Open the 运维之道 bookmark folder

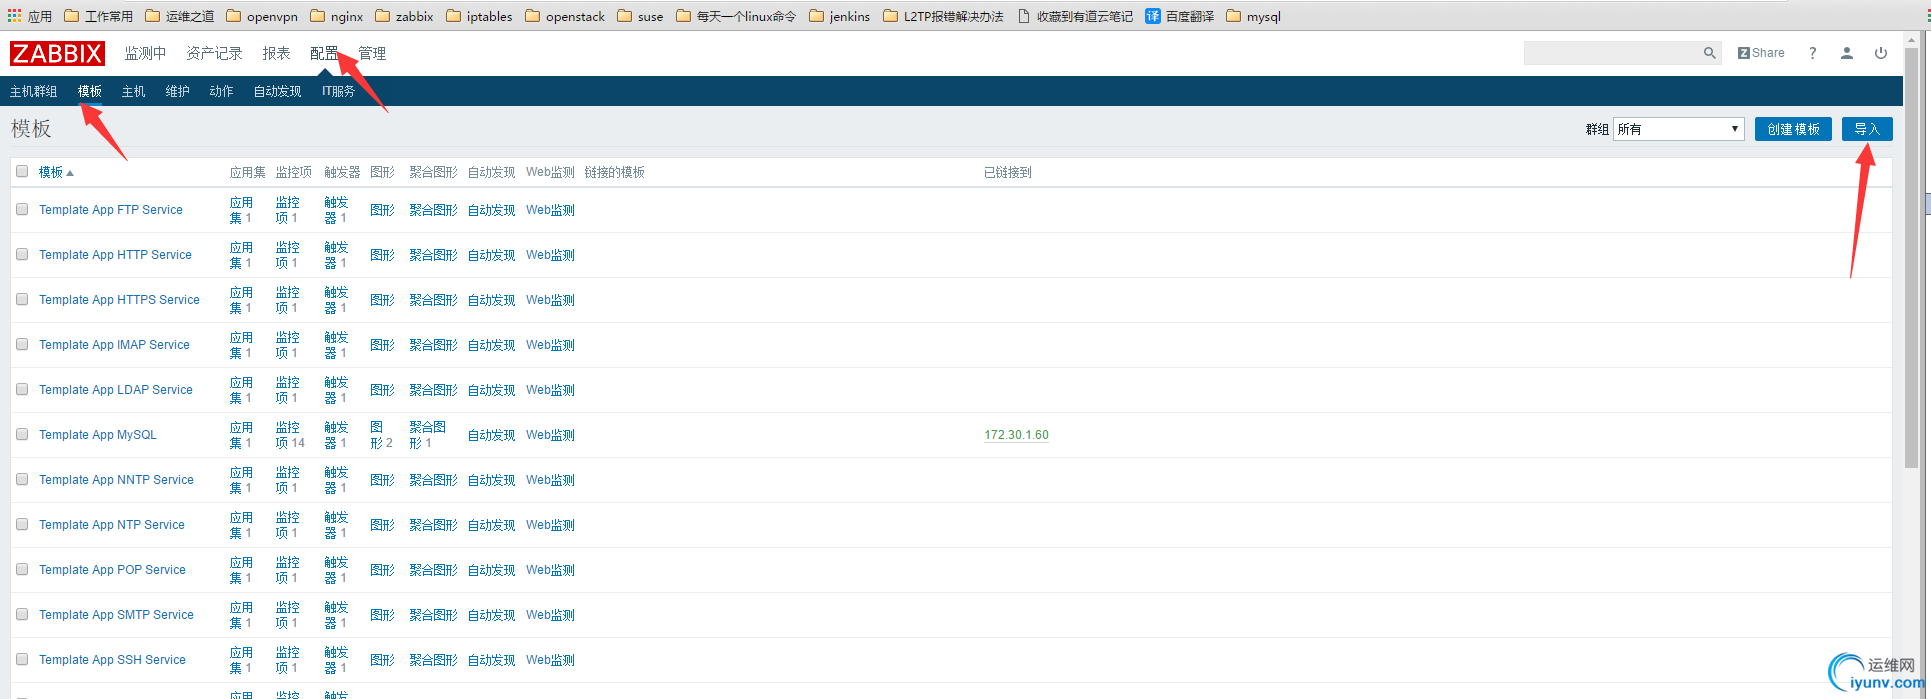179,16
